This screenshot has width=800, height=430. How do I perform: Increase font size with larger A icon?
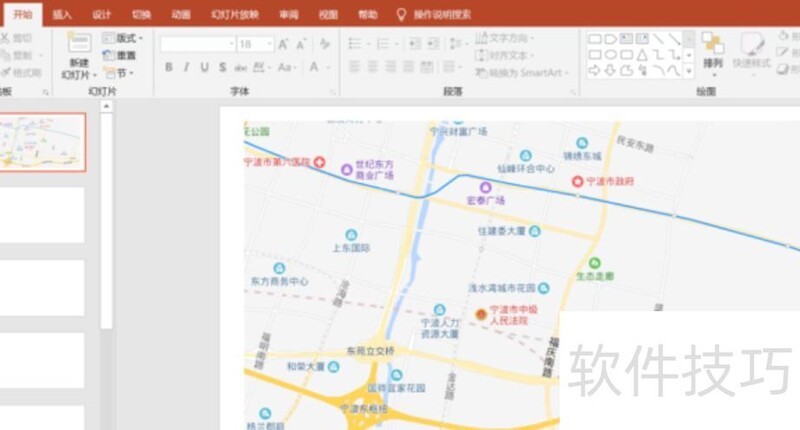click(x=283, y=44)
